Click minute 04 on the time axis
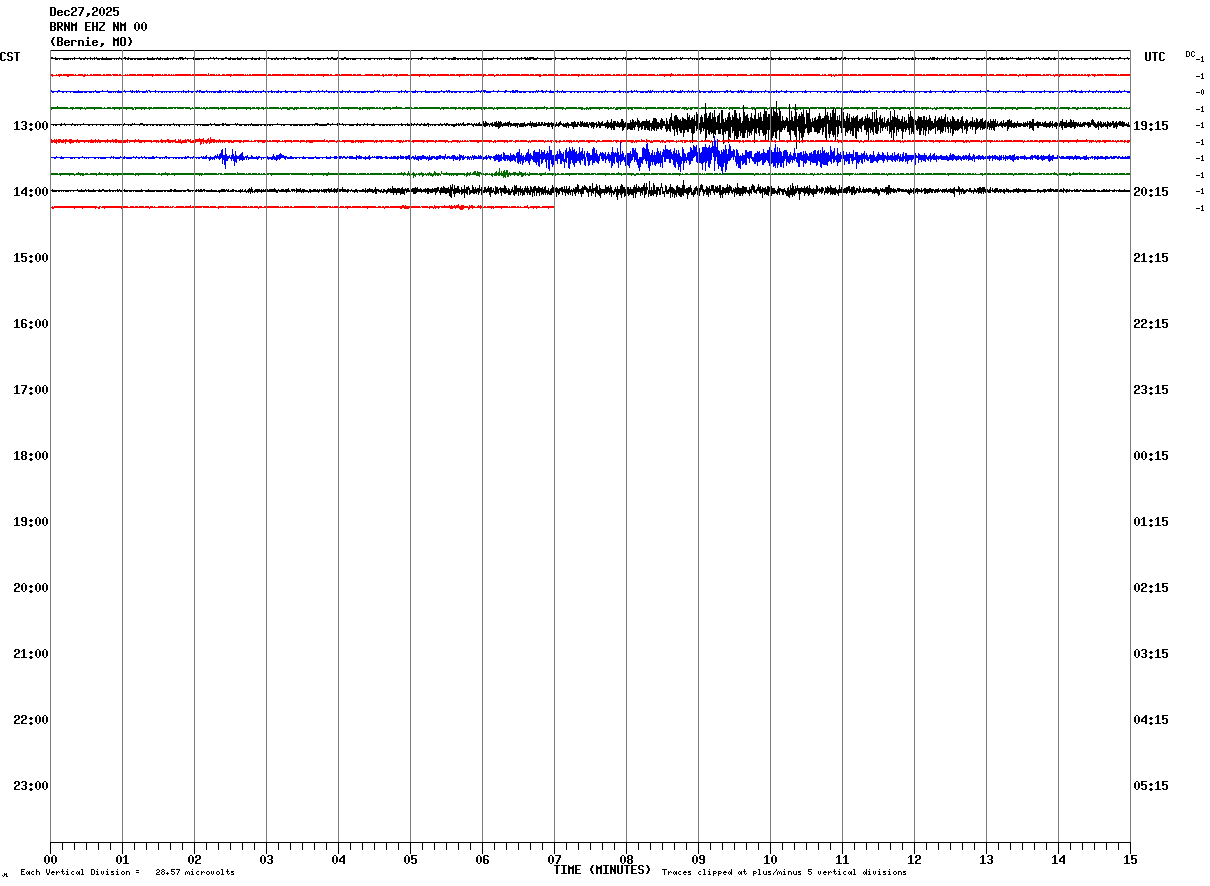 [338, 859]
